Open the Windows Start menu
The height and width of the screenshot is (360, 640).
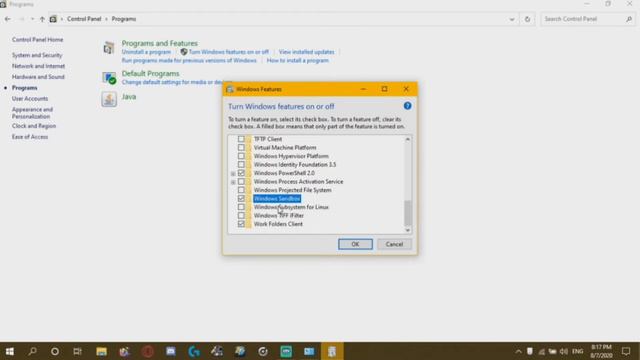[x=10, y=351]
